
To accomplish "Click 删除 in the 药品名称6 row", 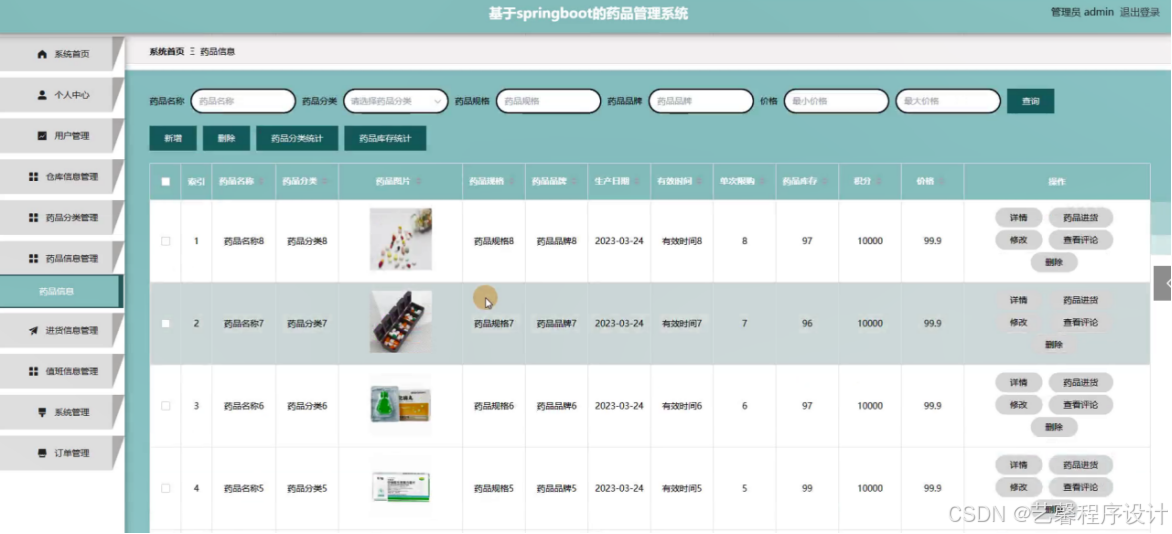I will [1054, 427].
